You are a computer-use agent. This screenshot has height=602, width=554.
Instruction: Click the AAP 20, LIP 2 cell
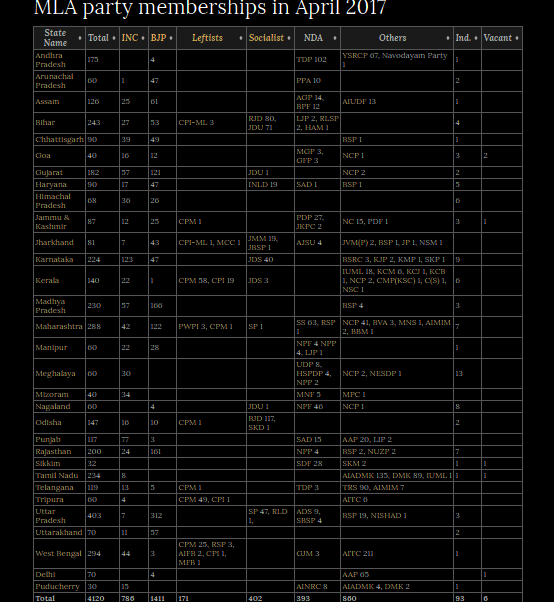pyautogui.click(x=397, y=440)
